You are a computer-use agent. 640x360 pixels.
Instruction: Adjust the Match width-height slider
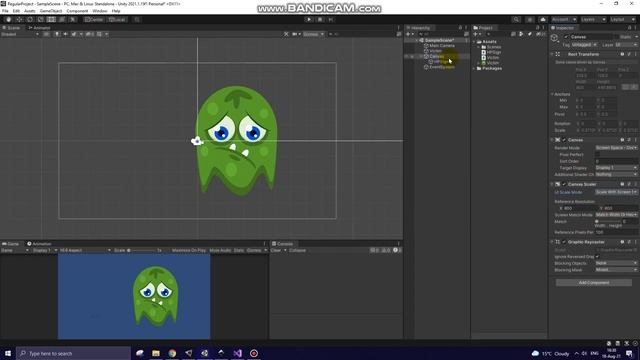(608, 222)
